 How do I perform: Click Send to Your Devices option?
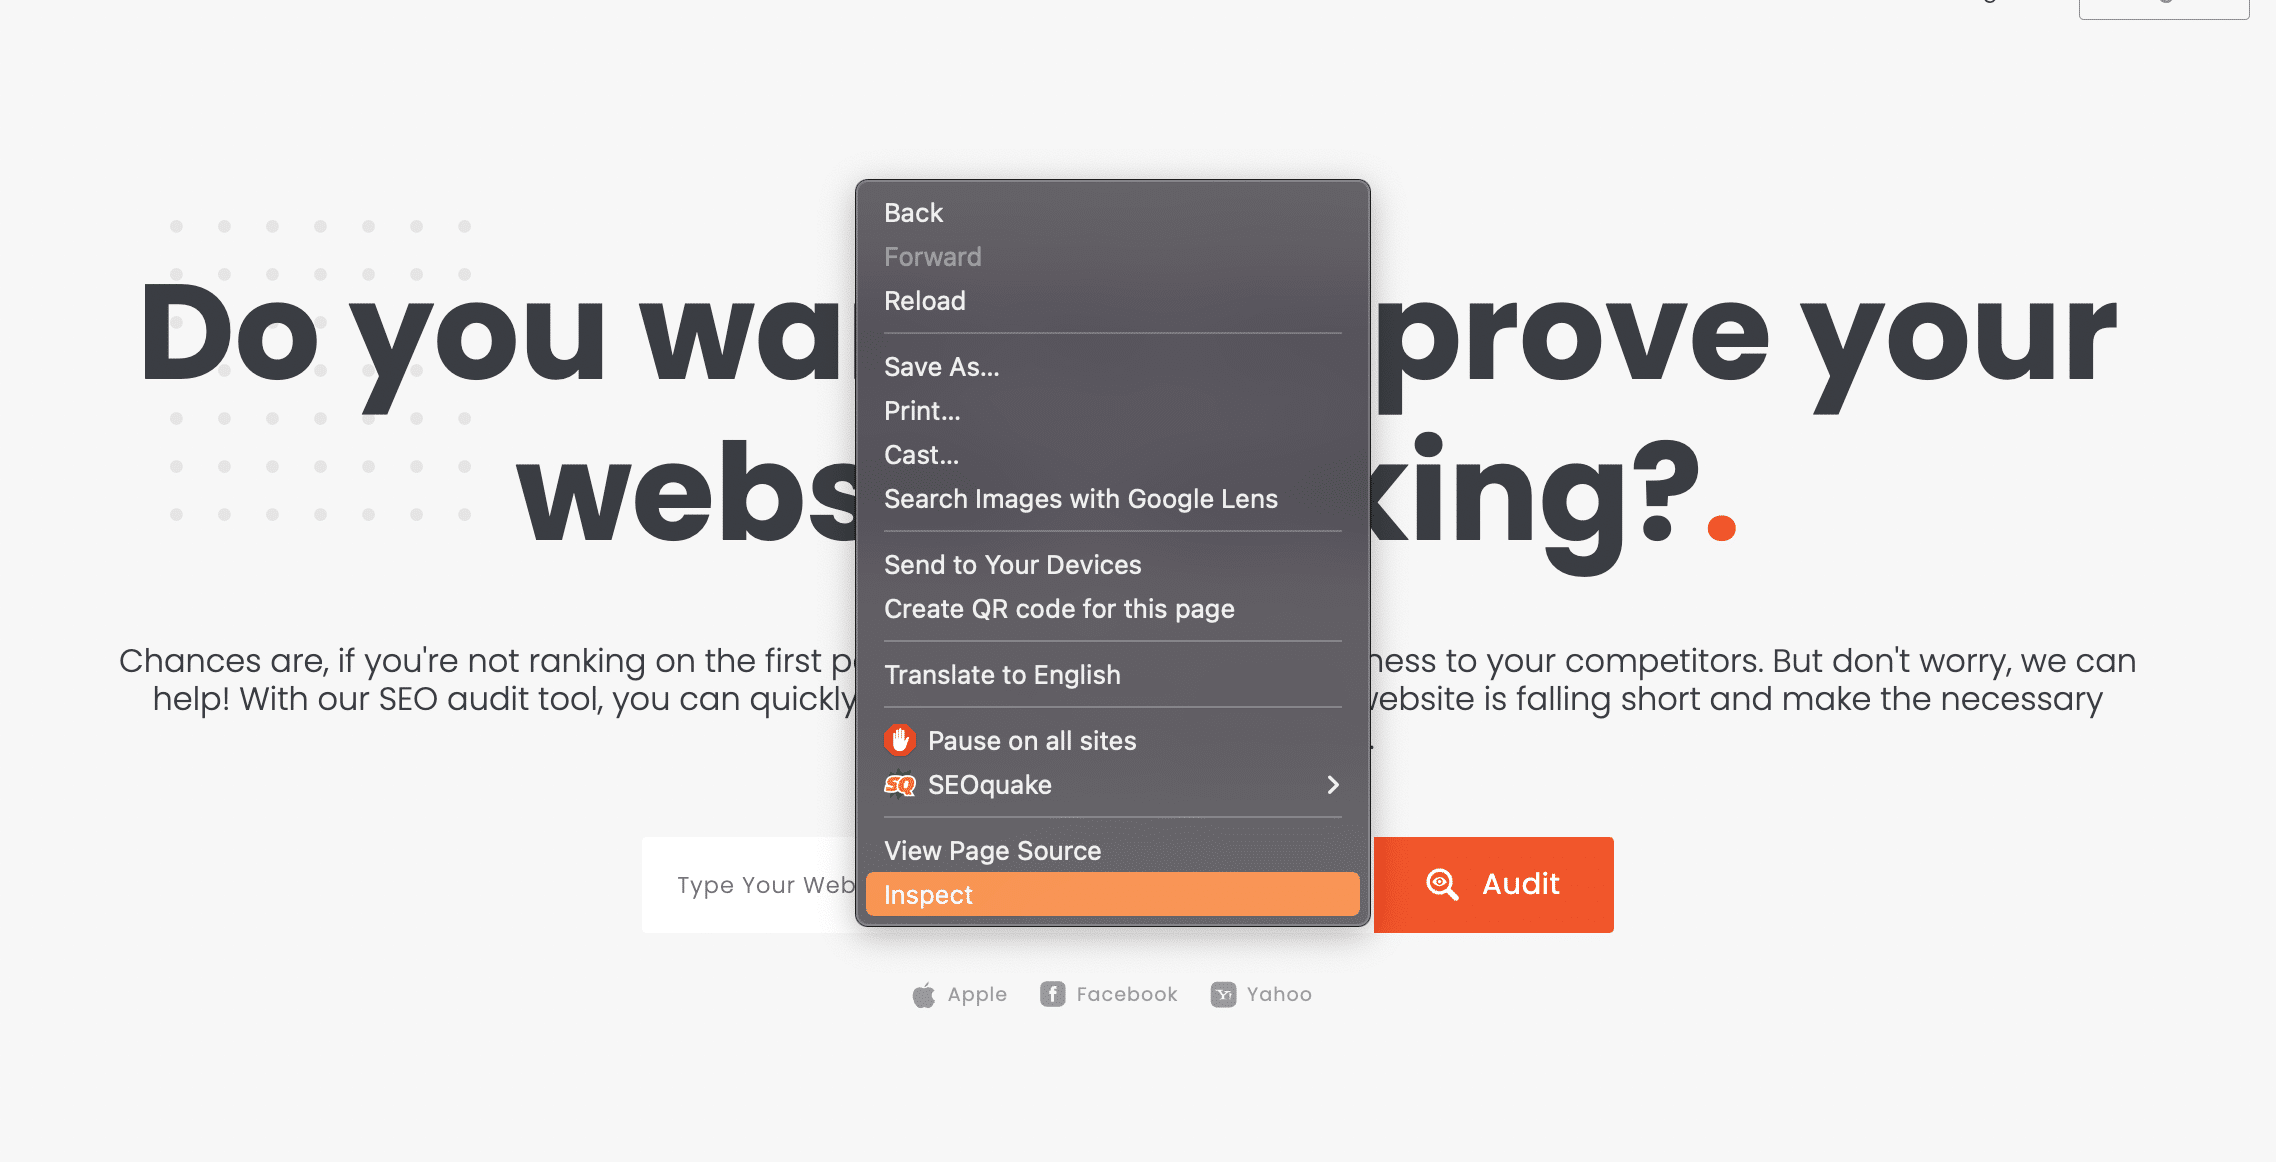(x=1012, y=563)
